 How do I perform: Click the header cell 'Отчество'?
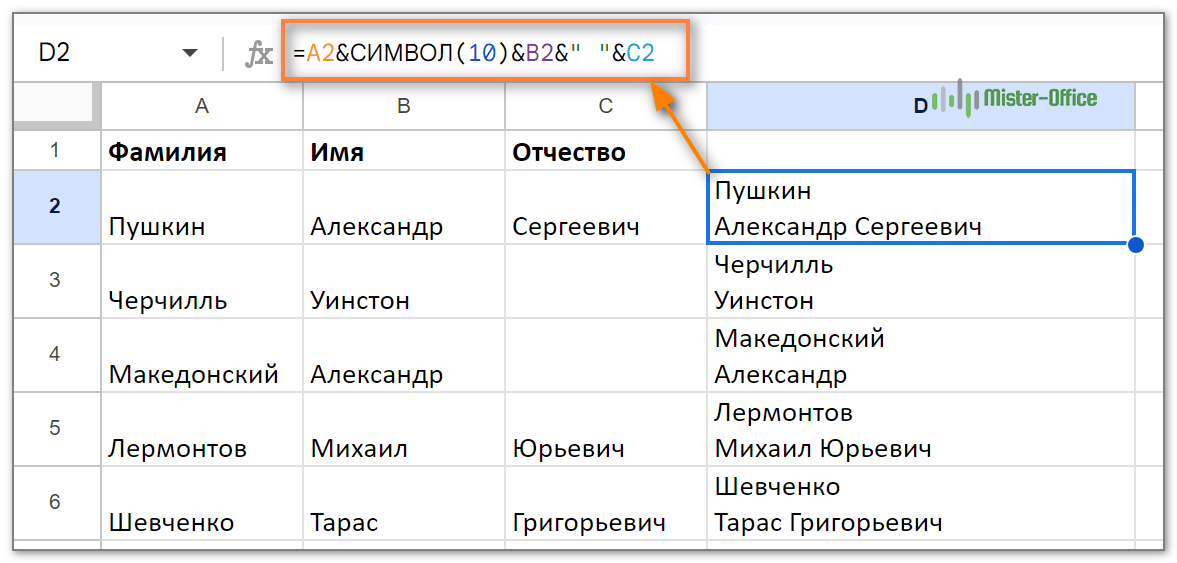pos(606,151)
